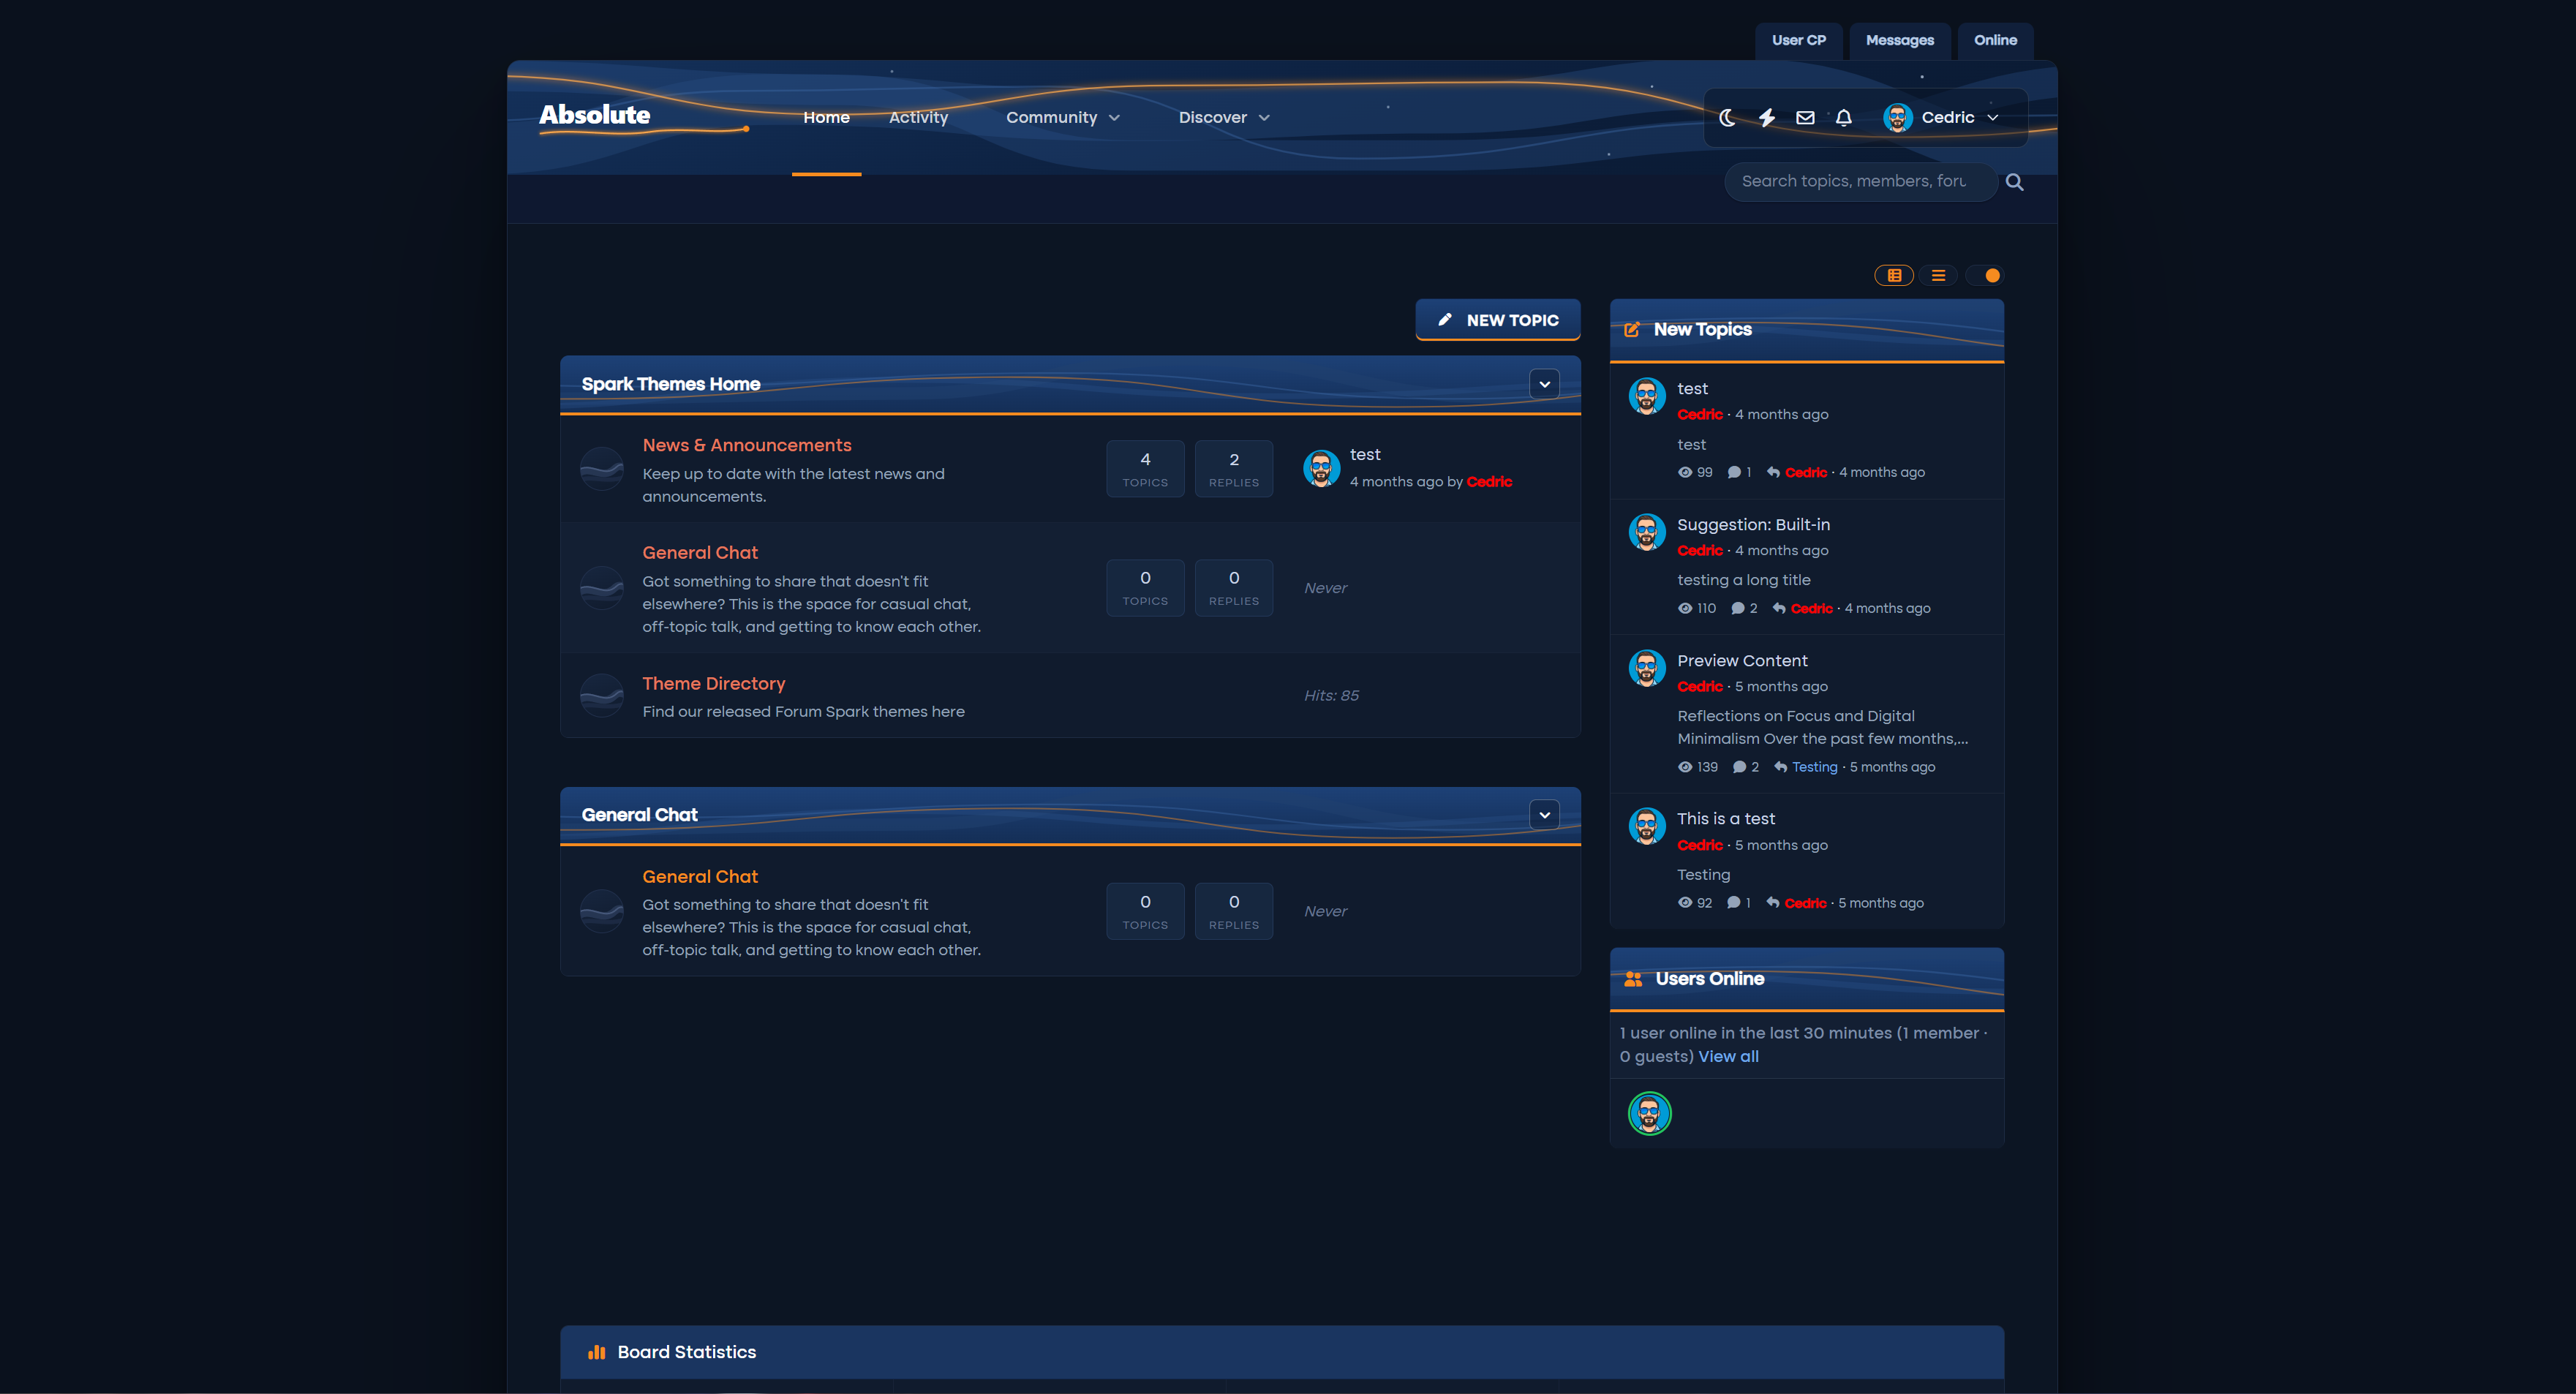The height and width of the screenshot is (1394, 2576).
Task: Collapse the Spark Themes Home category
Action: (1545, 384)
